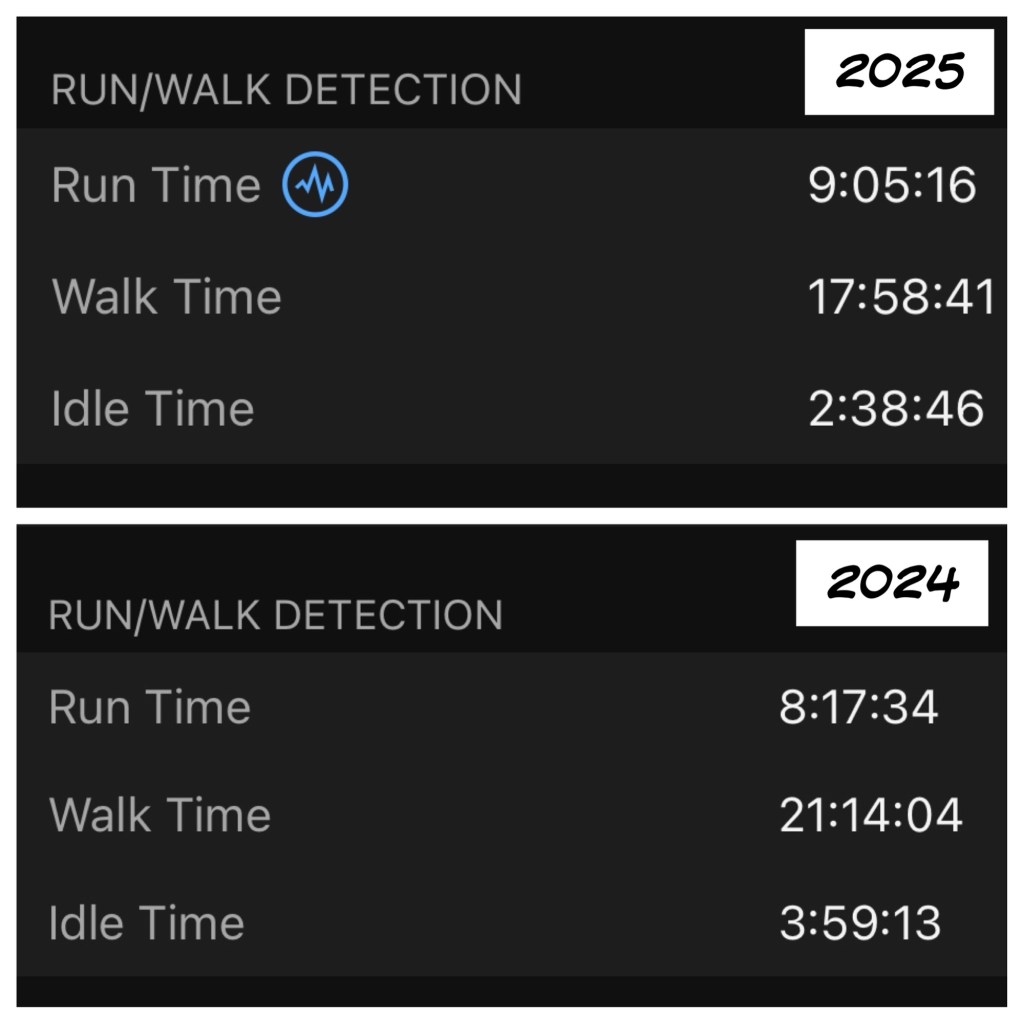Click the Run Time label in 2024 panel
This screenshot has width=1024, height=1024.
(149, 708)
